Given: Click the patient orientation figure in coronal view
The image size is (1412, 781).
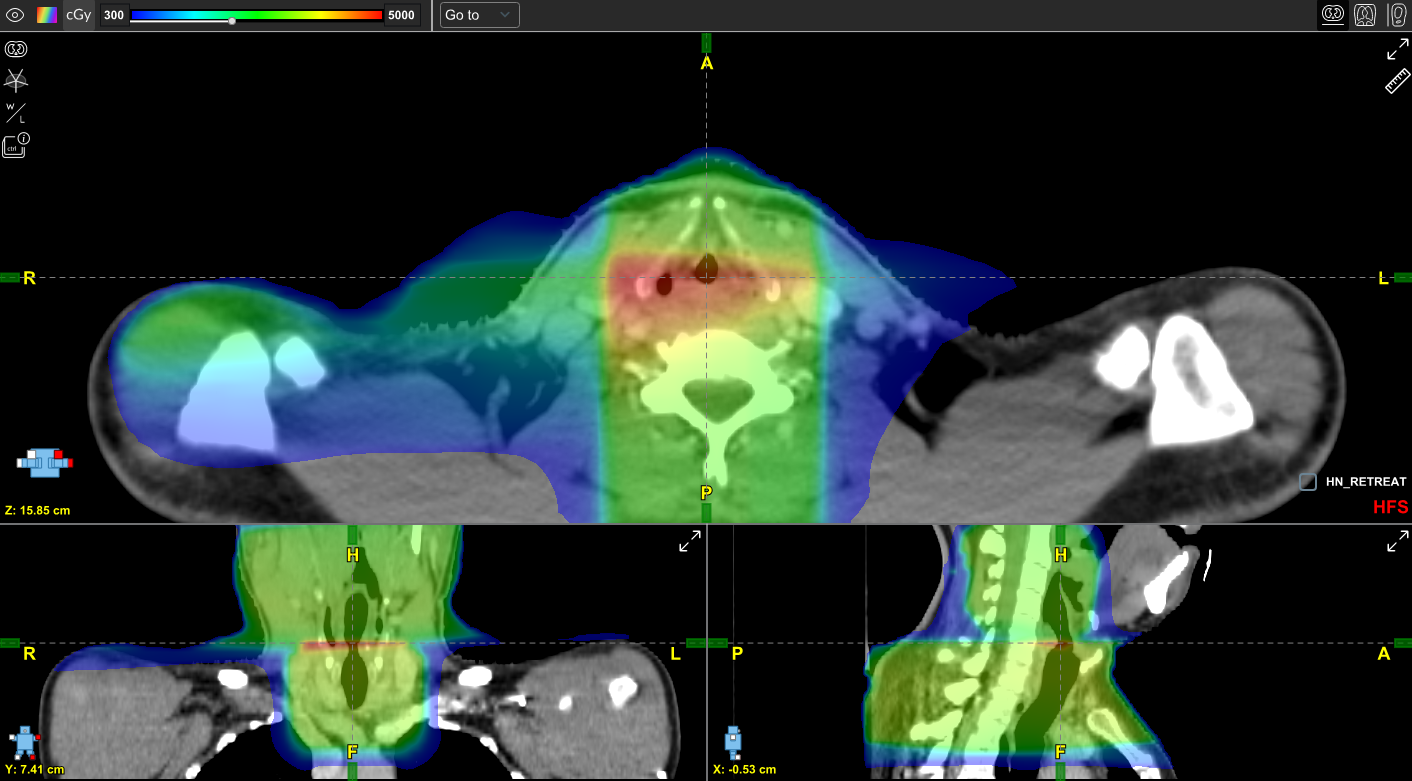Looking at the screenshot, I should click(x=24, y=743).
